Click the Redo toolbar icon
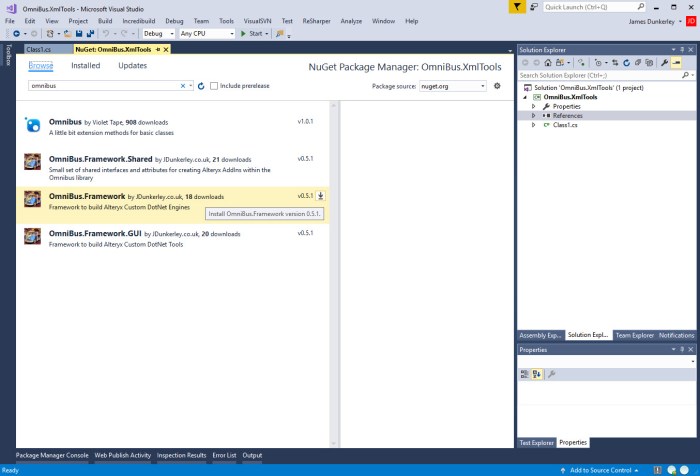 (x=124, y=33)
